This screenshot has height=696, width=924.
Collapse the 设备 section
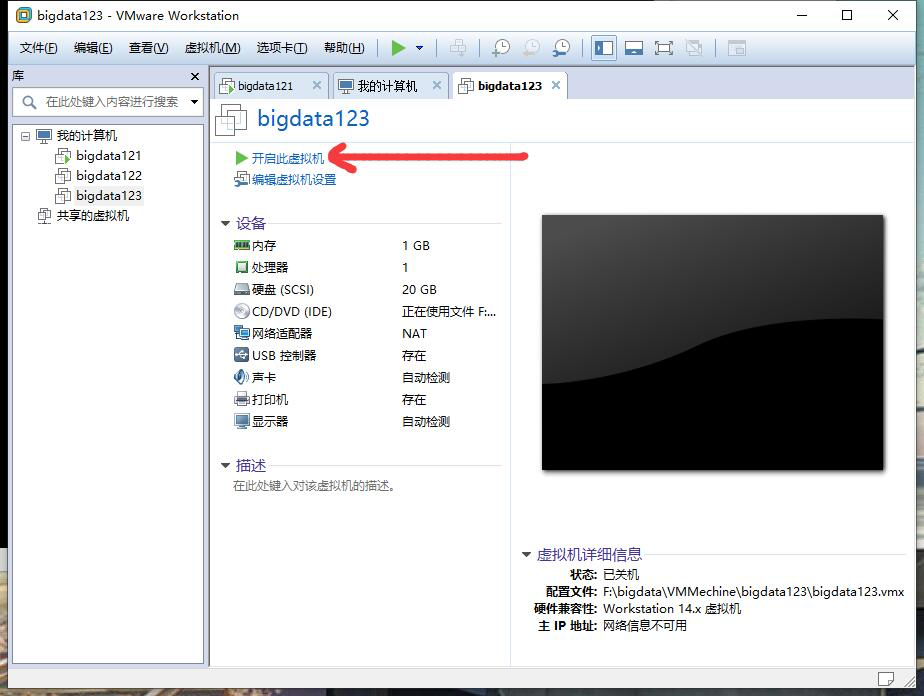pos(225,223)
